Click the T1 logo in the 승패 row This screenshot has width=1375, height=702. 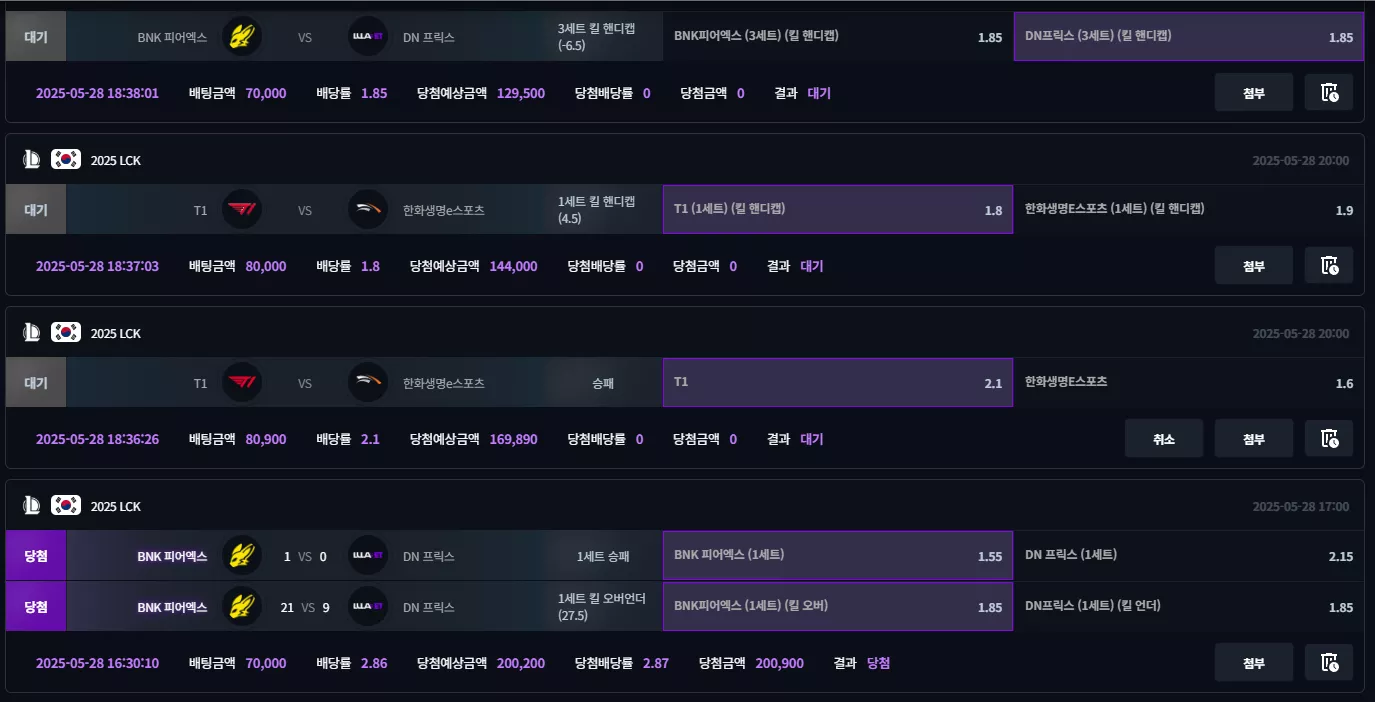coord(241,383)
